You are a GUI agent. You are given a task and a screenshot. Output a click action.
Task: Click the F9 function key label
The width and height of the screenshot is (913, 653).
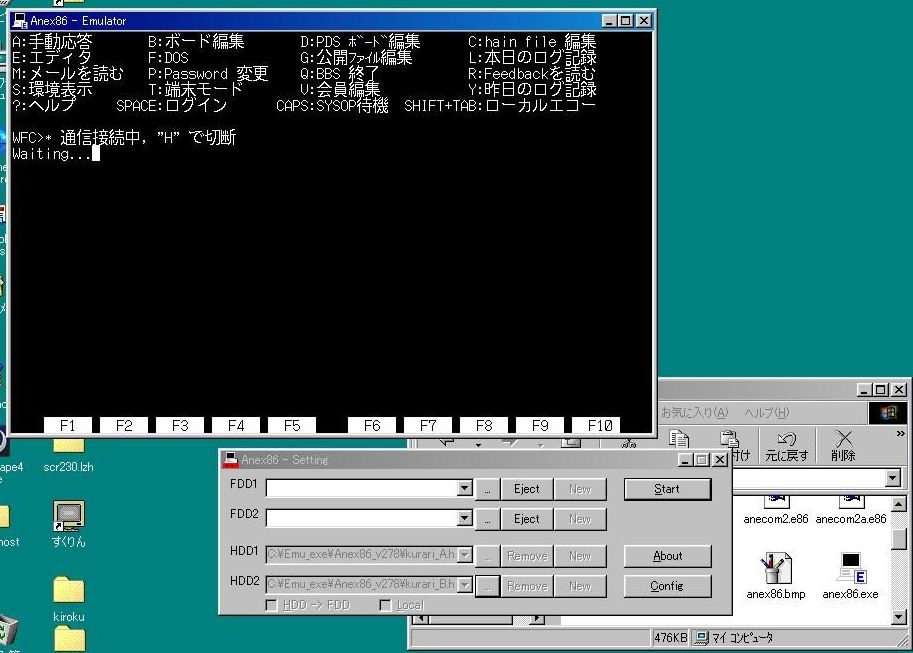point(540,425)
